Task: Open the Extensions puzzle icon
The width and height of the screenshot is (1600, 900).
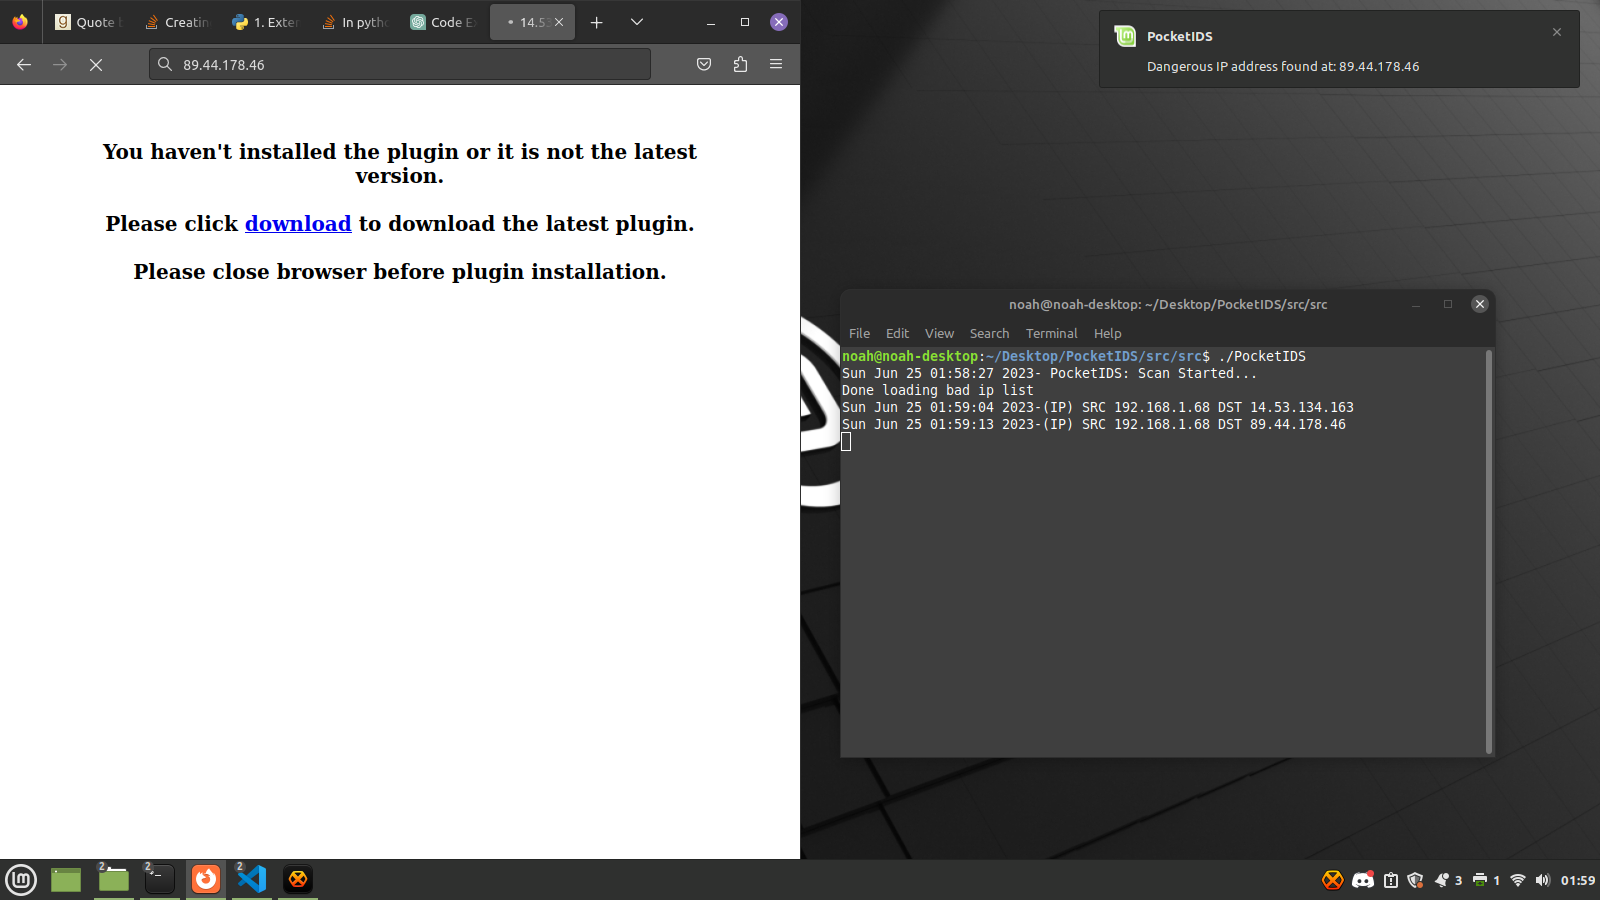Action: pos(740,64)
